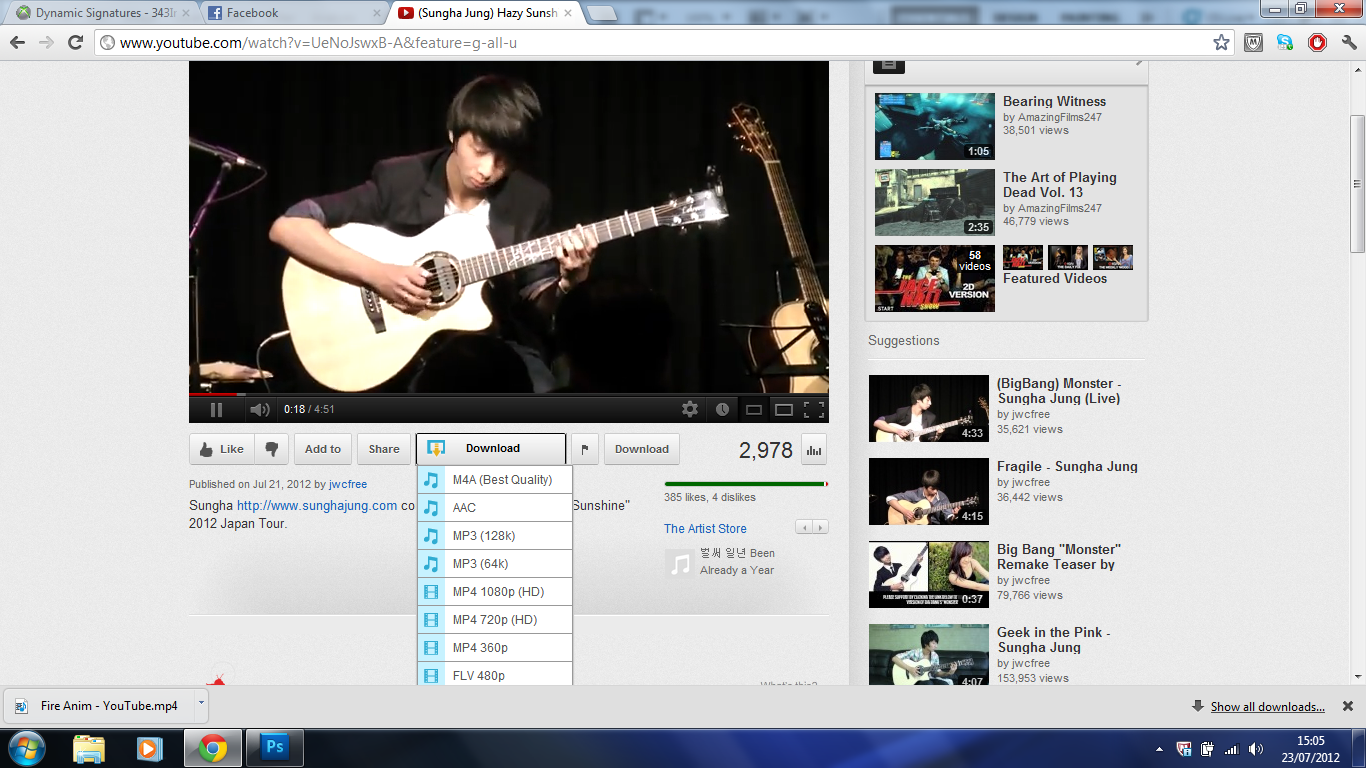Image resolution: width=1366 pixels, height=768 pixels.
Task: Open the sunghajung.com link in description
Action: pos(316,506)
